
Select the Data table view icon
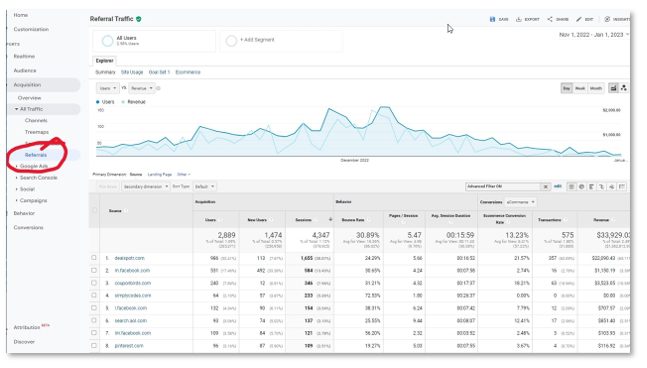coord(571,186)
